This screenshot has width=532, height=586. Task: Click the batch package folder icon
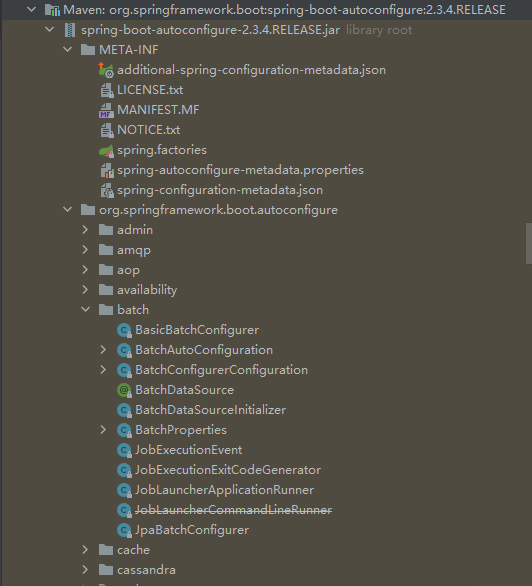click(106, 309)
